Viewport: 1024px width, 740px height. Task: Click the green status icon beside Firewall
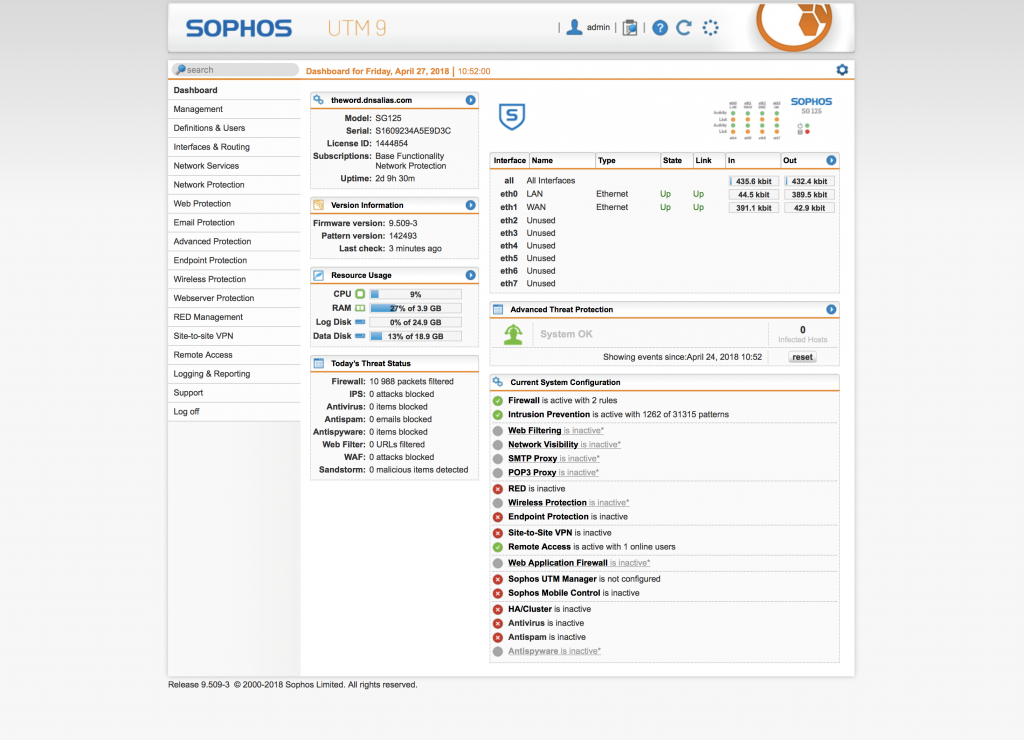(x=498, y=401)
